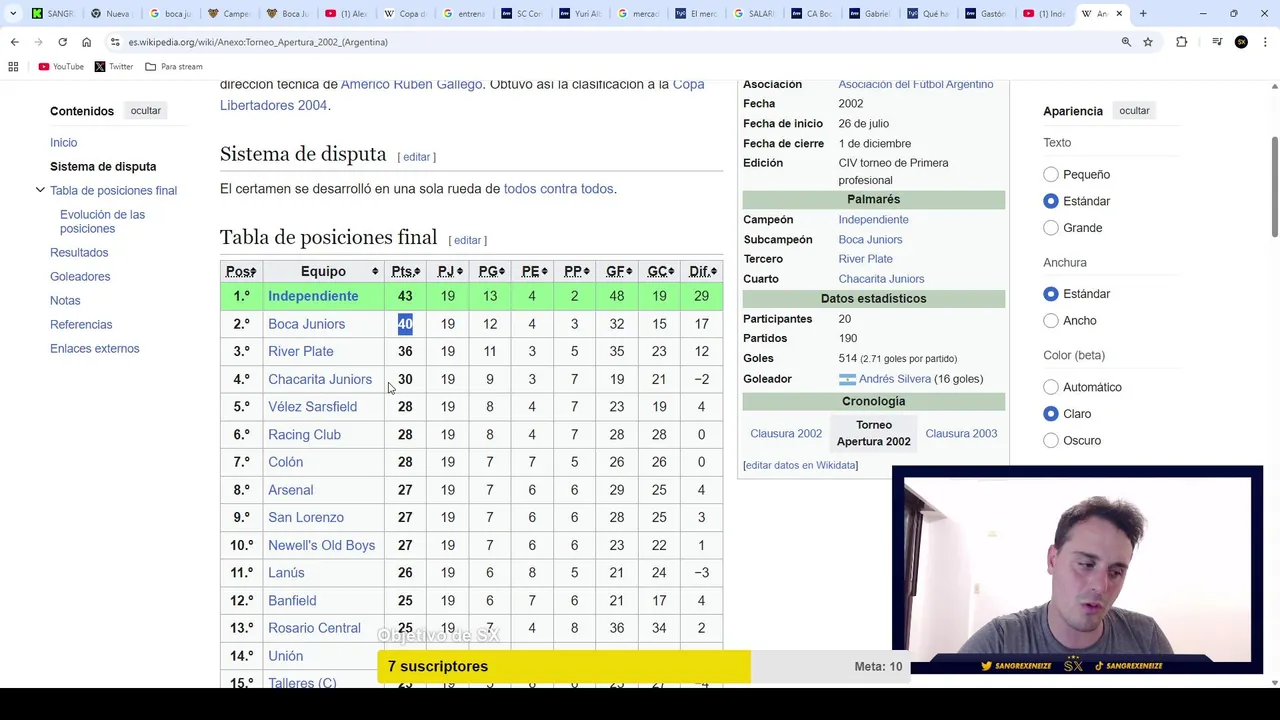The height and width of the screenshot is (720, 1280).
Task: Select Estándar text size
Action: (1051, 201)
